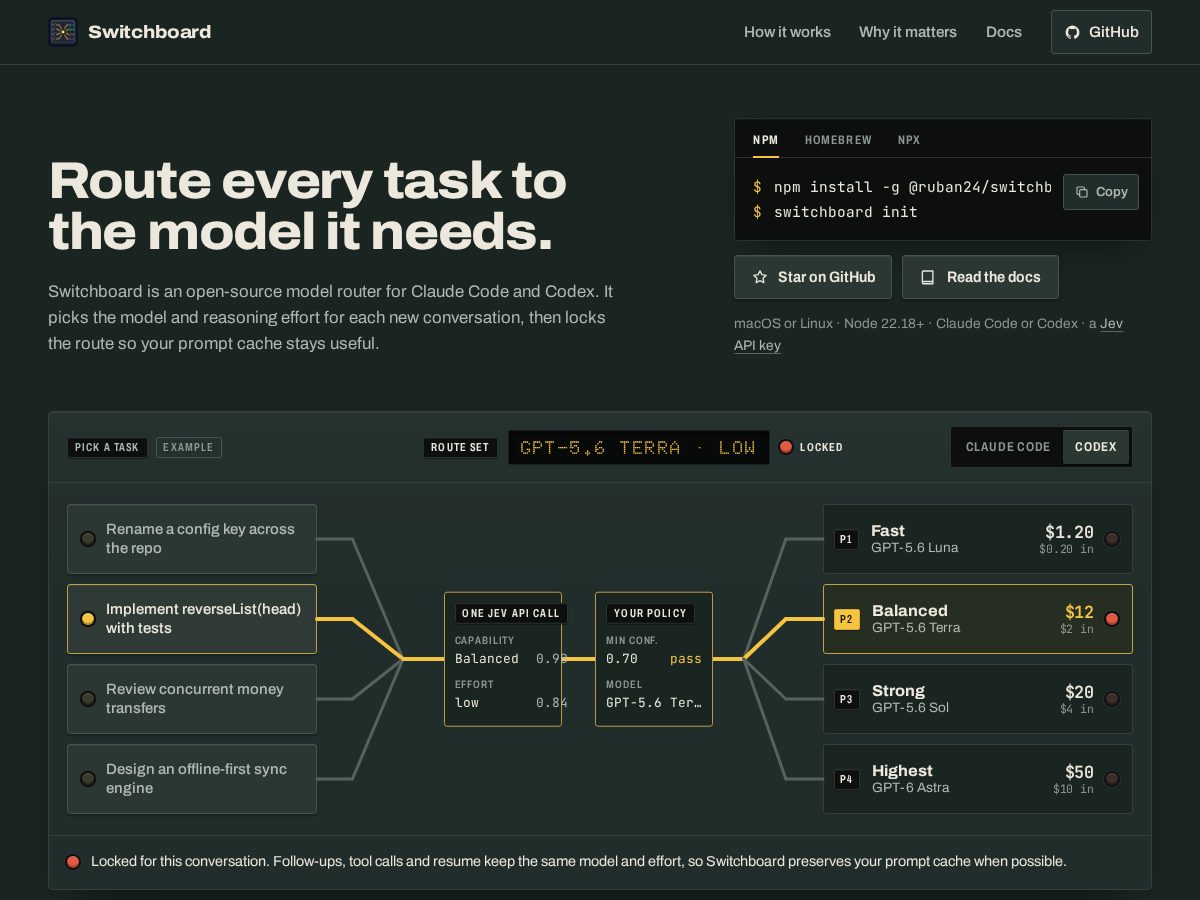Choose the Strong GPT-5.6 Sol tier
The height and width of the screenshot is (900, 1200).
[x=978, y=699]
